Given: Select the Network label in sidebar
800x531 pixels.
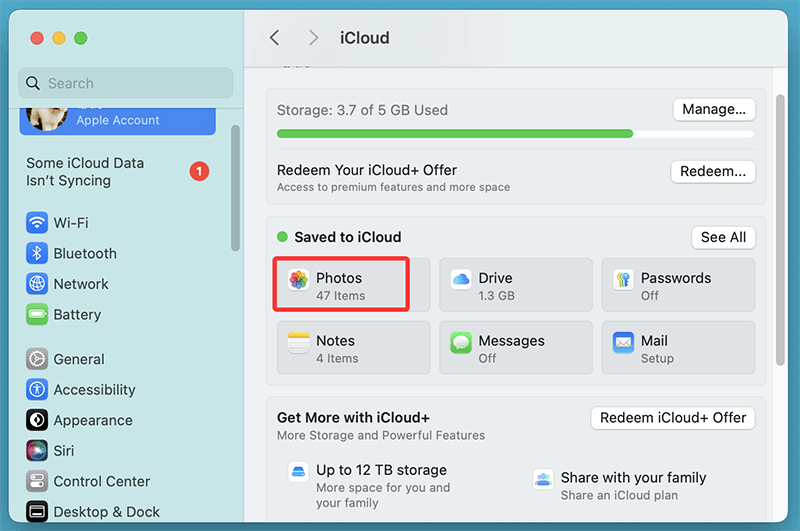Looking at the screenshot, I should tap(81, 284).
